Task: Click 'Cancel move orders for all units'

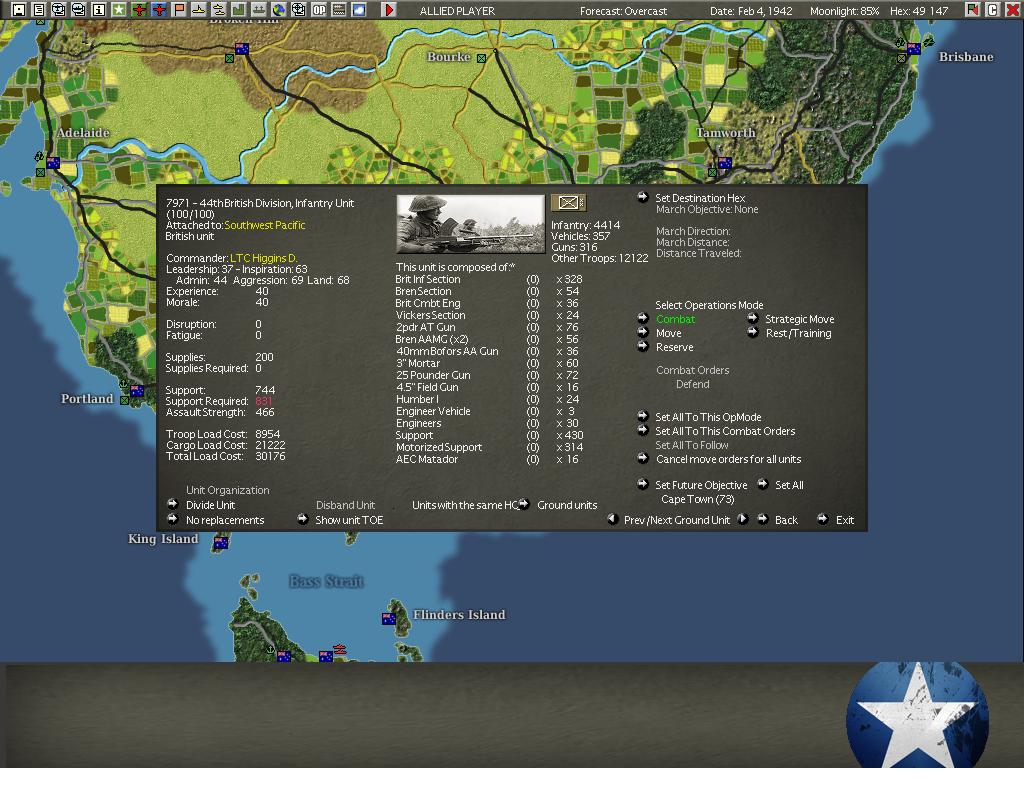Action: coord(728,460)
